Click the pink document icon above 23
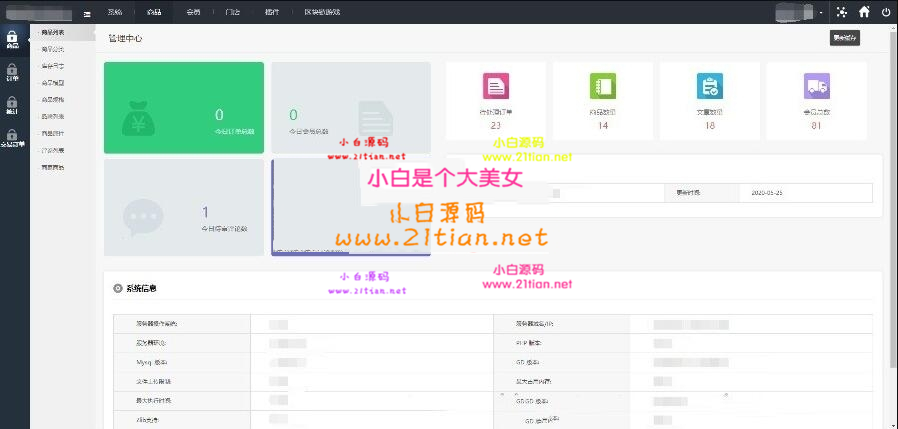Screen dimensions: 898x429 (495, 86)
